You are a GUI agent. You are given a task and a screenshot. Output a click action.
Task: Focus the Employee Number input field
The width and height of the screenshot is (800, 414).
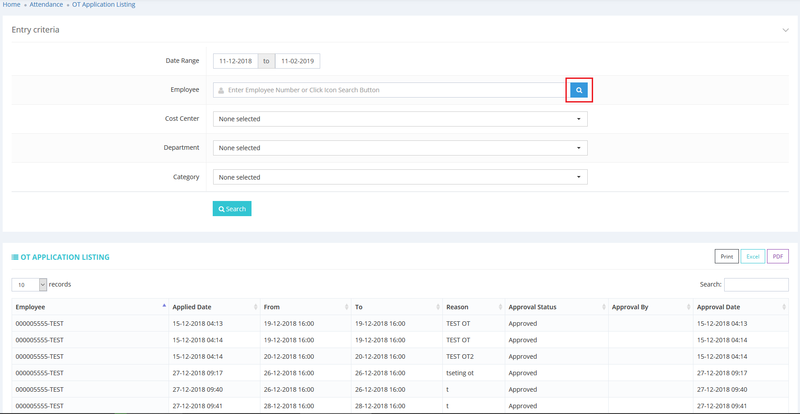coord(389,90)
